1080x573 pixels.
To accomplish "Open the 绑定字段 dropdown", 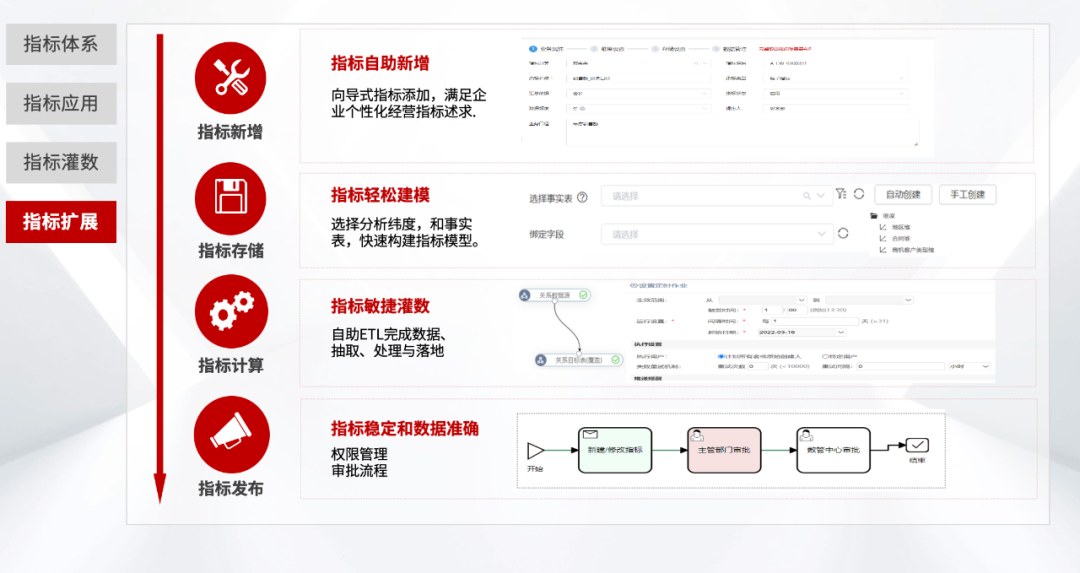I will [716, 234].
